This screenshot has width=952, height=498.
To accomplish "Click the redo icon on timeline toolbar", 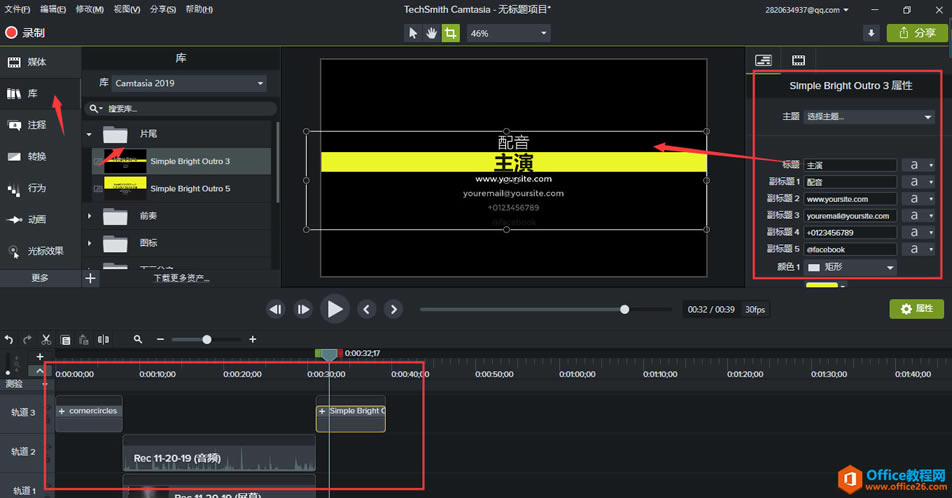I will [27, 339].
